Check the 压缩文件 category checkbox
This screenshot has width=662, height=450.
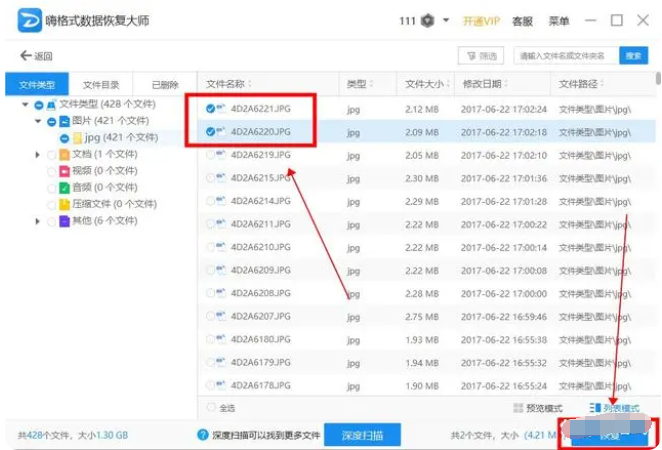pyautogui.click(x=52, y=205)
